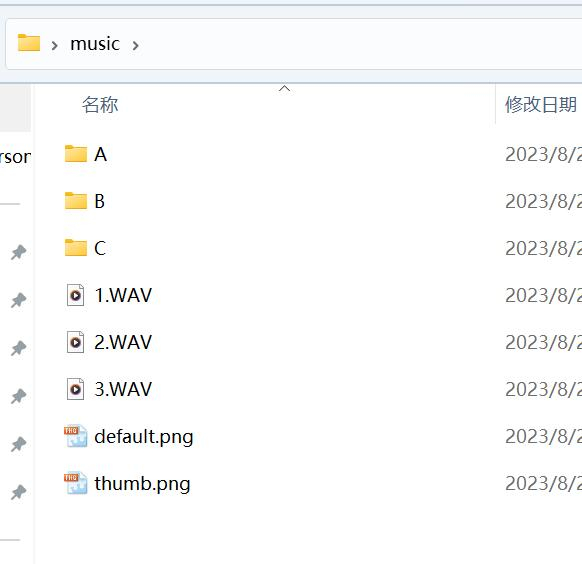Click the pin icon beside default.png row
582x564 pixels.
coord(19,444)
